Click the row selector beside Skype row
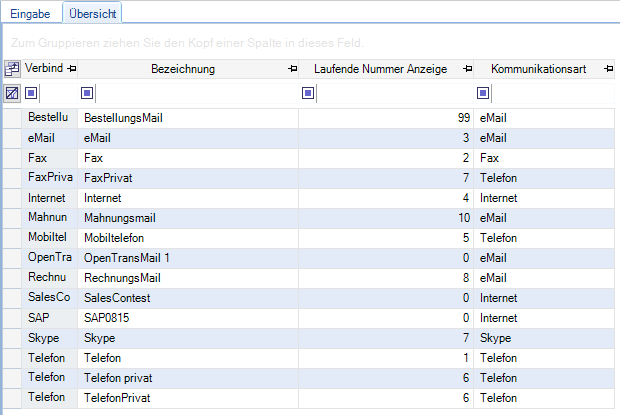This screenshot has width=620, height=415. coord(12,338)
